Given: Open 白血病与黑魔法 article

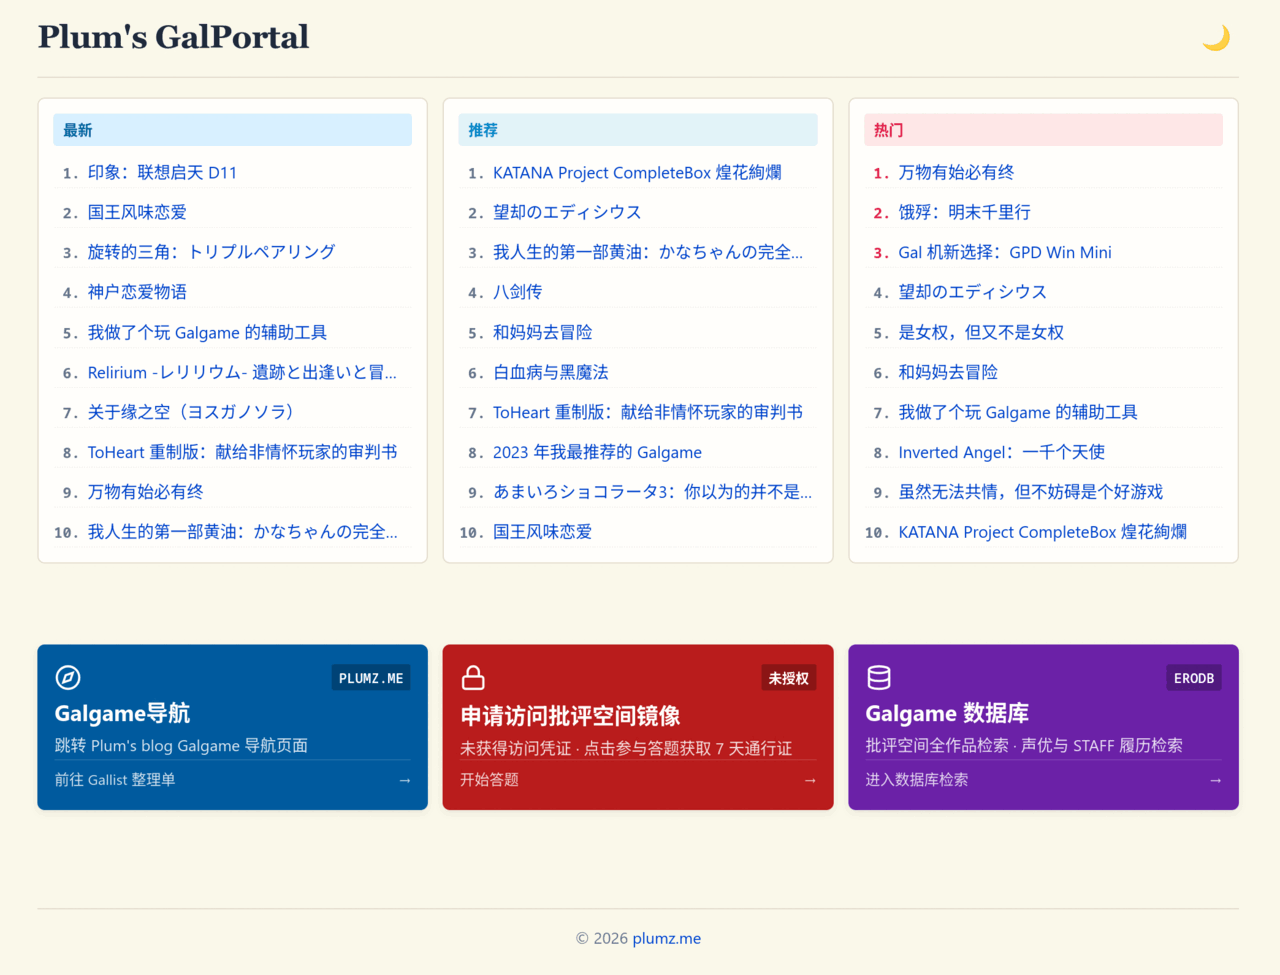Looking at the screenshot, I should click(550, 372).
